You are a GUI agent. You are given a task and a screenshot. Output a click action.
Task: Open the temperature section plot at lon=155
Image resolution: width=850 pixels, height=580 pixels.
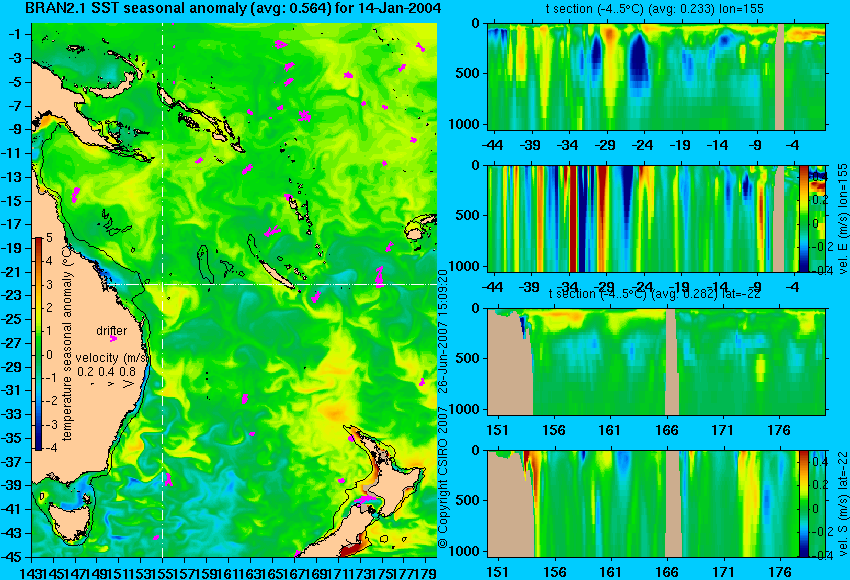[x=656, y=76]
